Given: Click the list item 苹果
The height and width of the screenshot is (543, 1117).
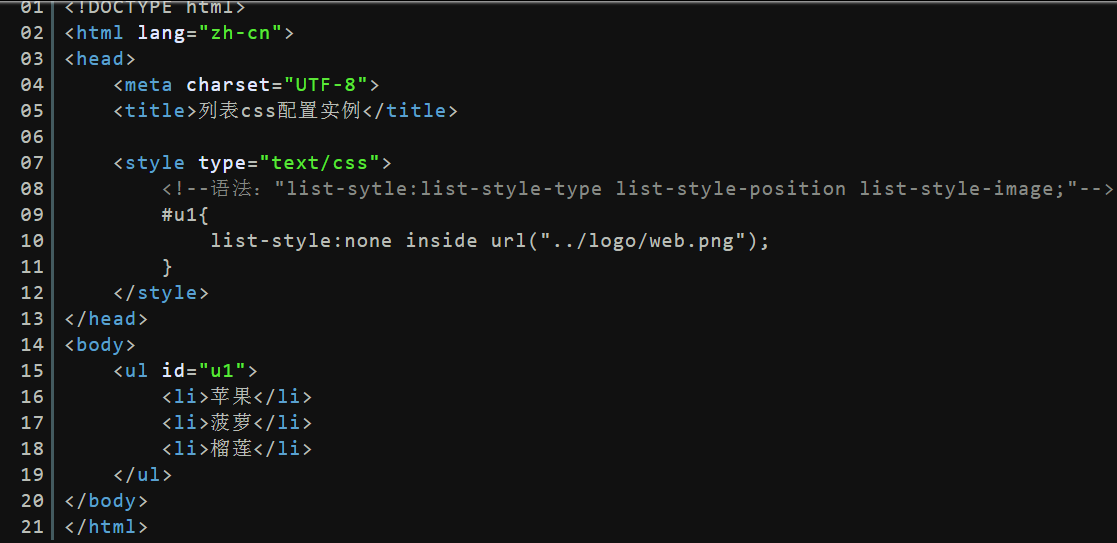Looking at the screenshot, I should [232, 396].
